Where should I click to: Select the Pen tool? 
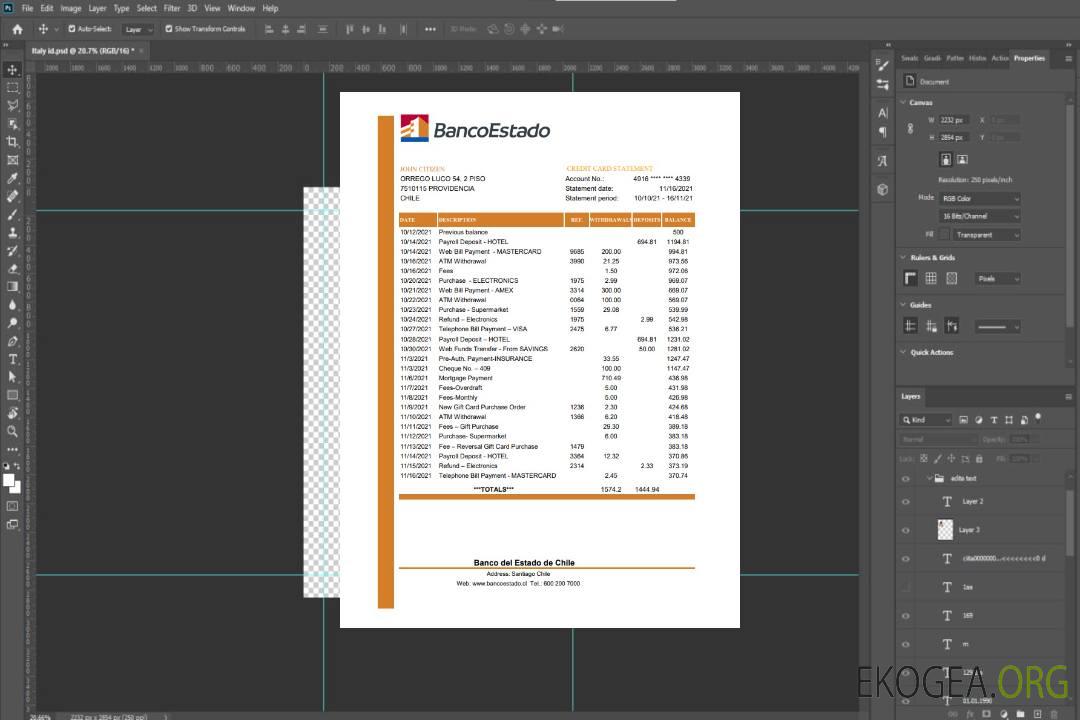coord(12,341)
